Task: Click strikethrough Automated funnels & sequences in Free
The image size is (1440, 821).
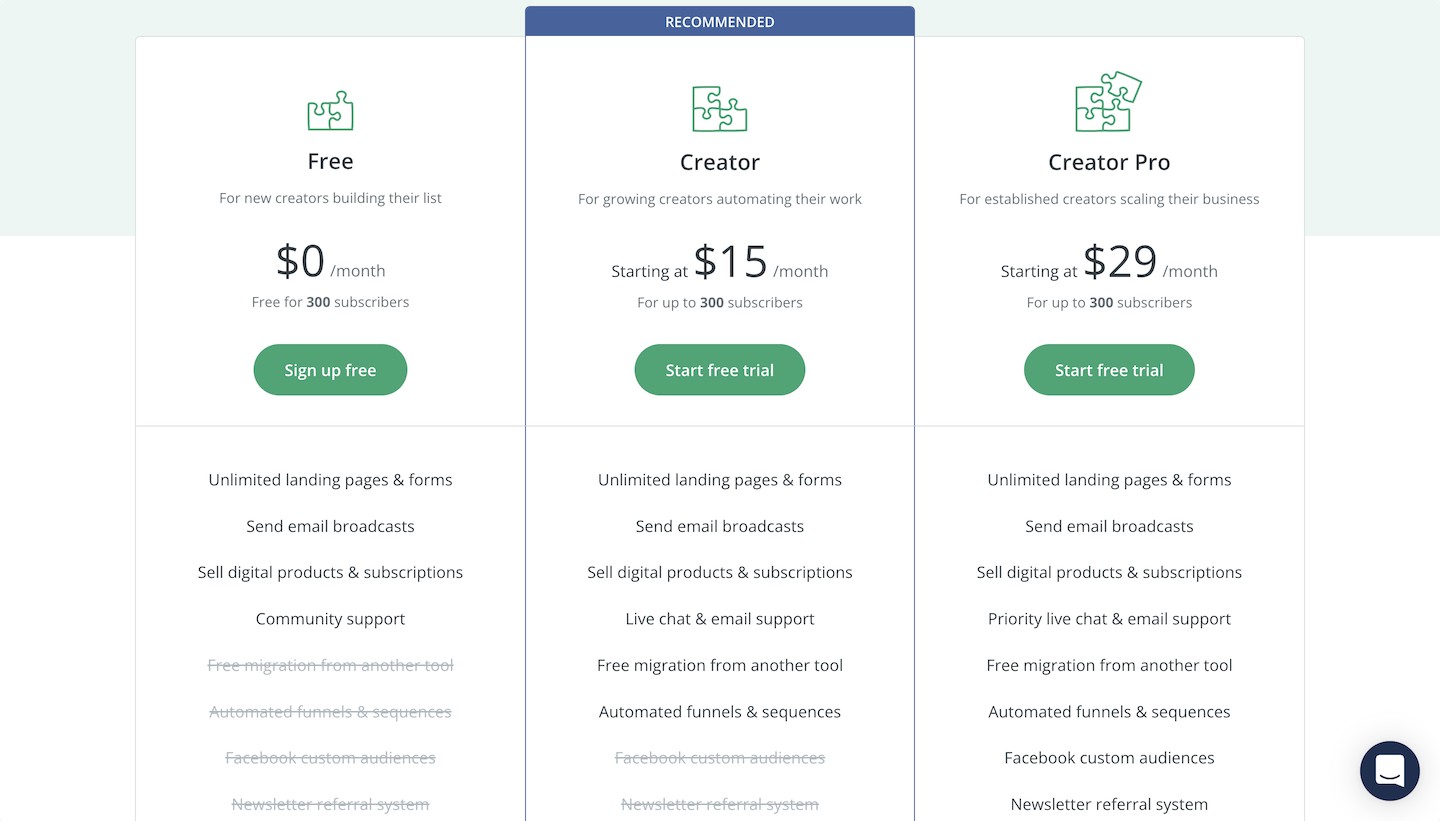Action: tap(330, 712)
